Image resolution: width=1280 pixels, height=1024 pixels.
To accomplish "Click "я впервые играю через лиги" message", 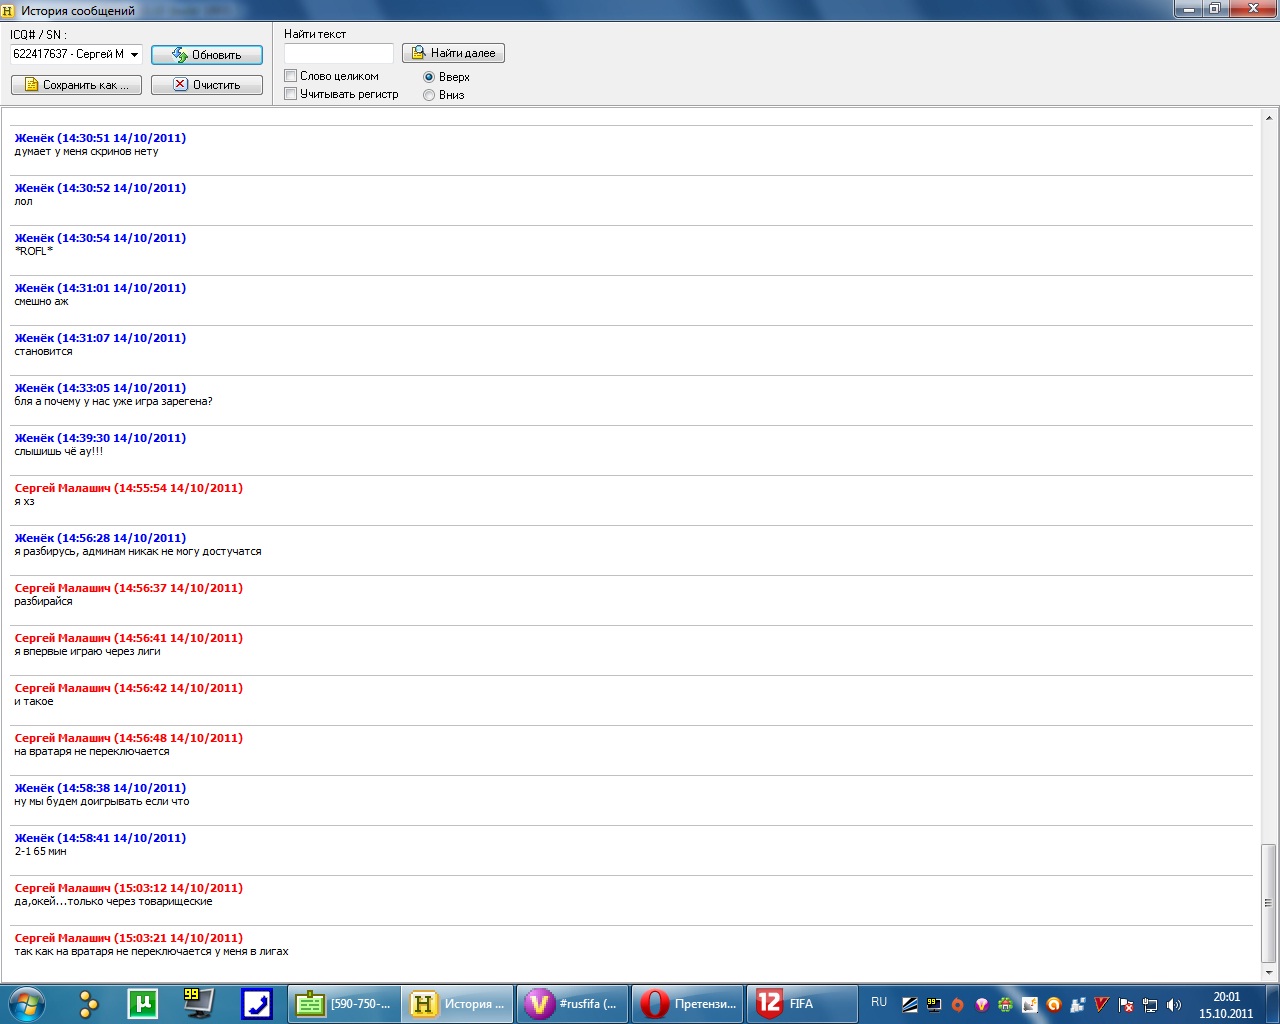I will (87, 652).
